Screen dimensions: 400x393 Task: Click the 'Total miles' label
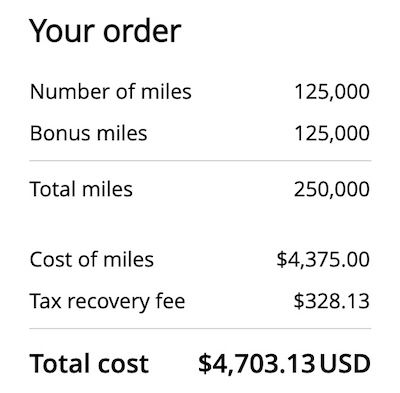(x=81, y=189)
